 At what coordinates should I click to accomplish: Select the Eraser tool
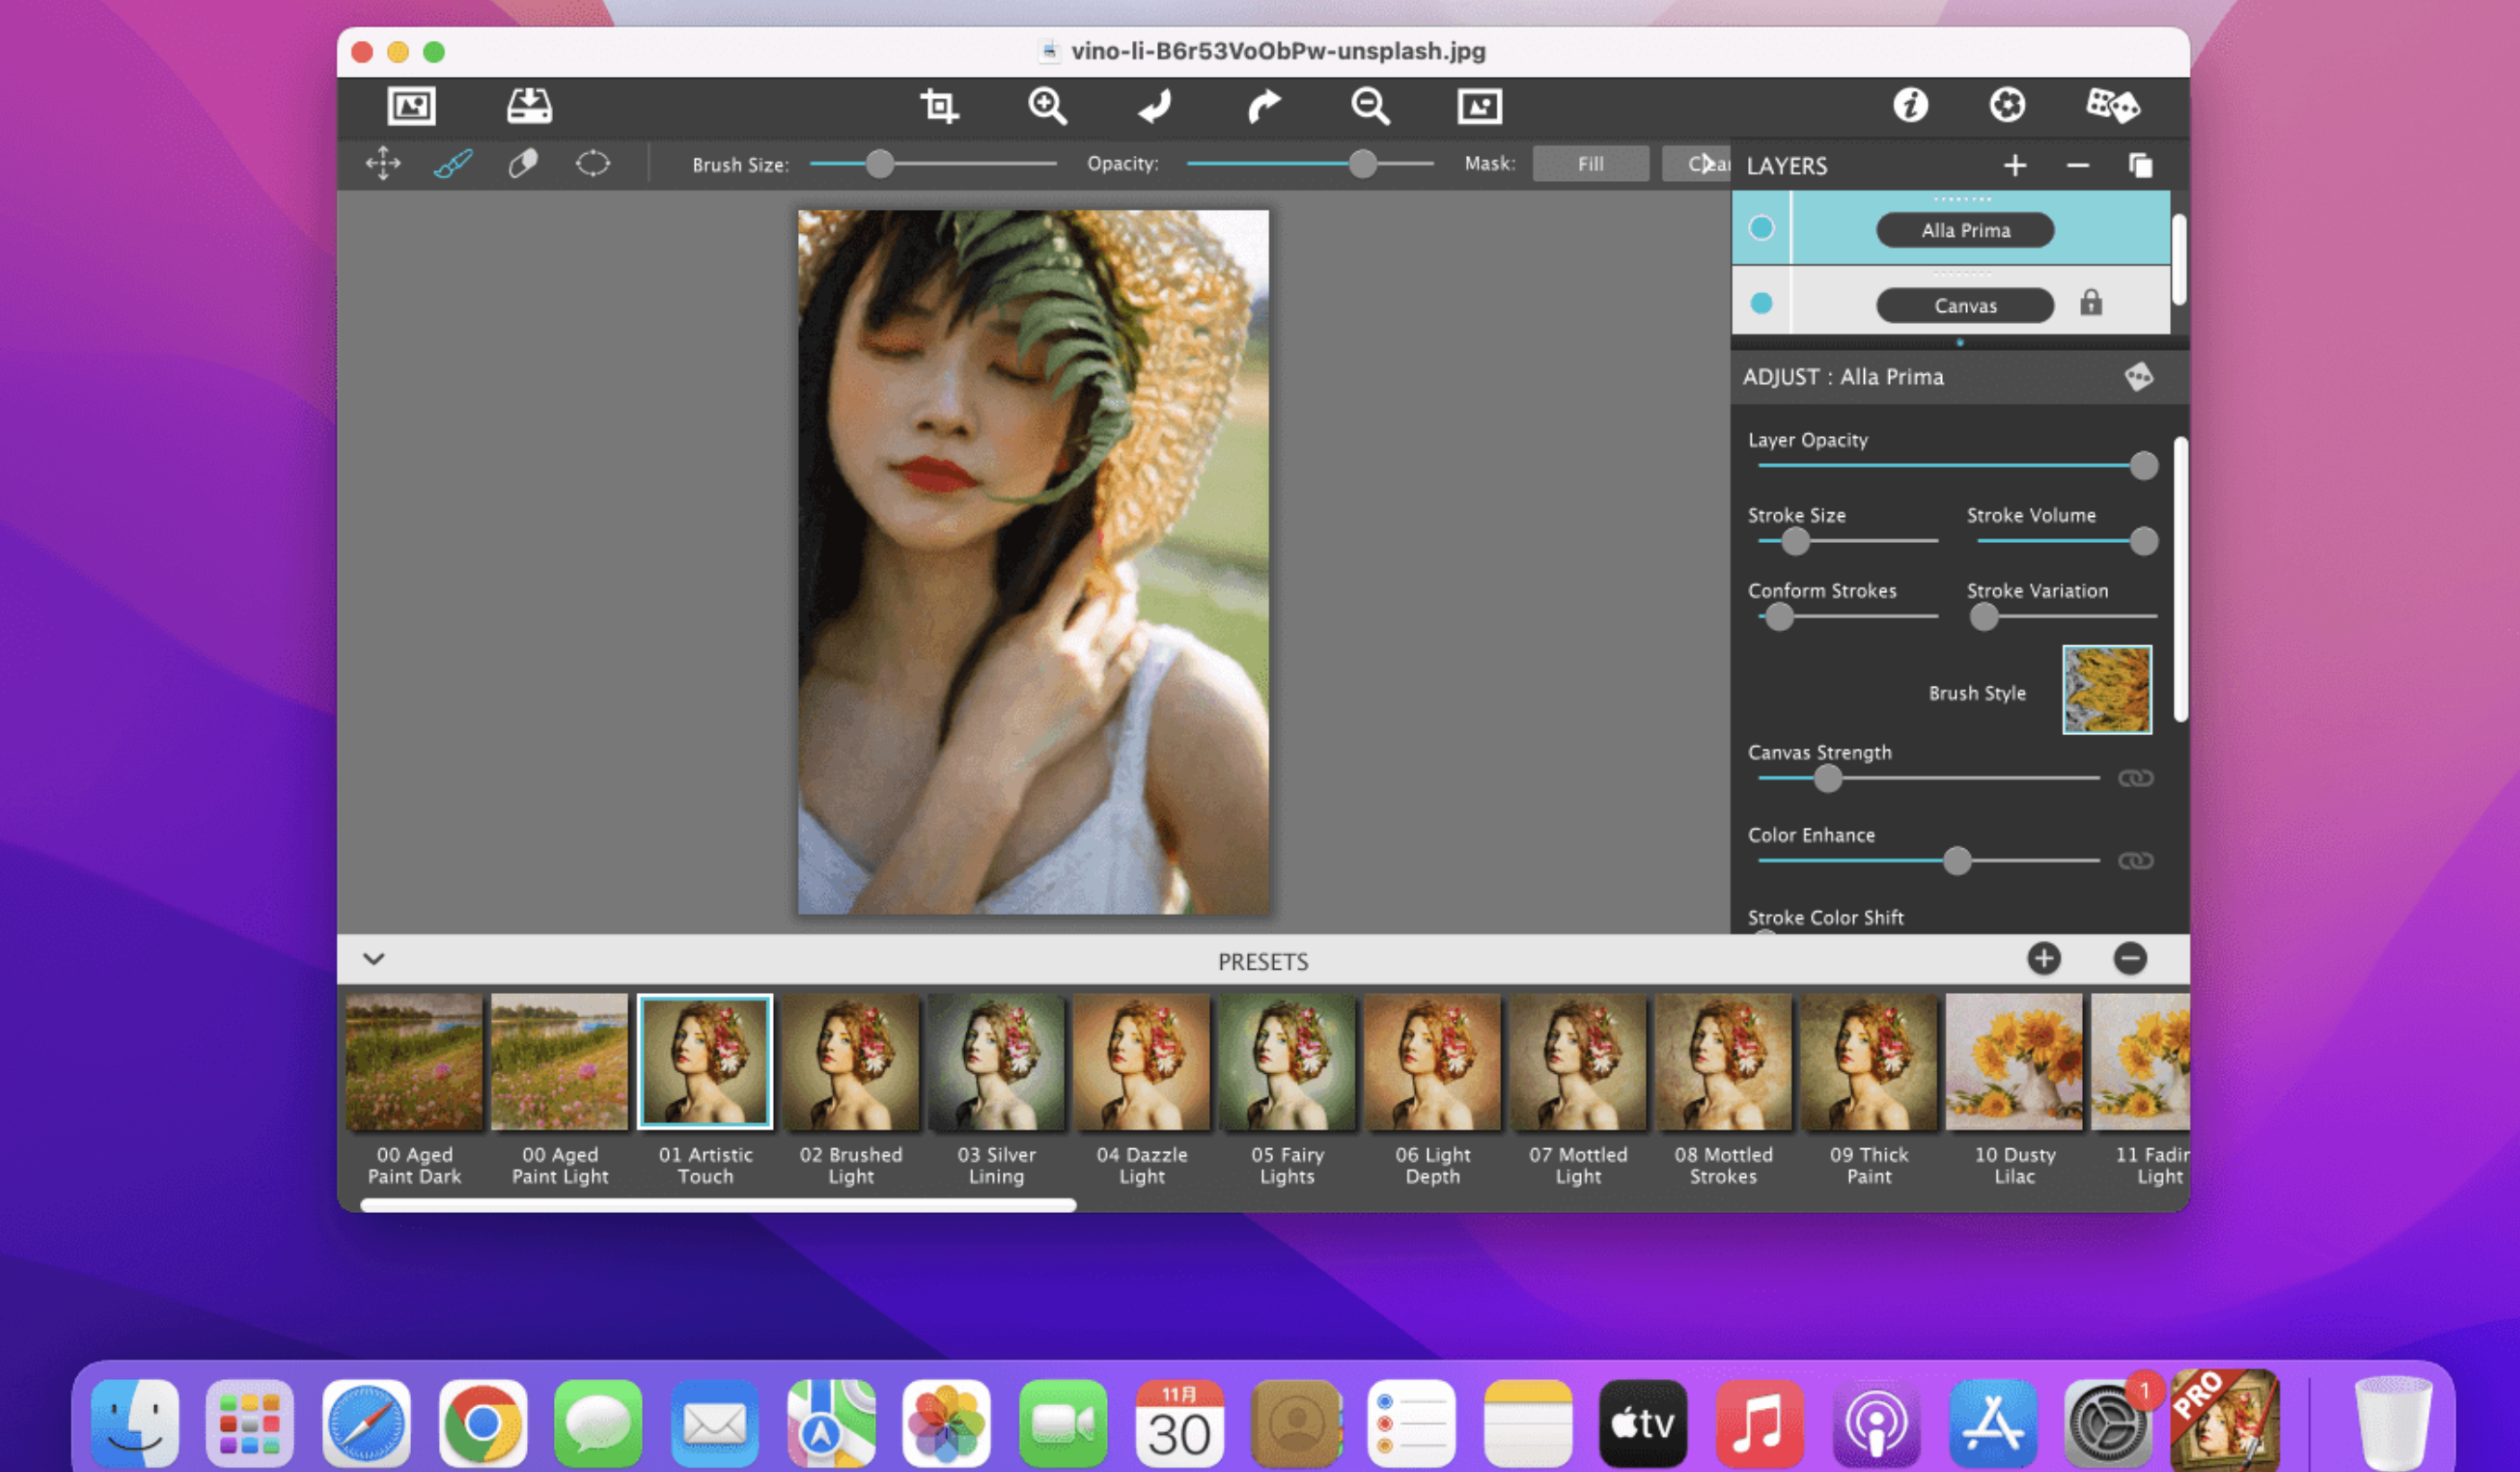521,163
